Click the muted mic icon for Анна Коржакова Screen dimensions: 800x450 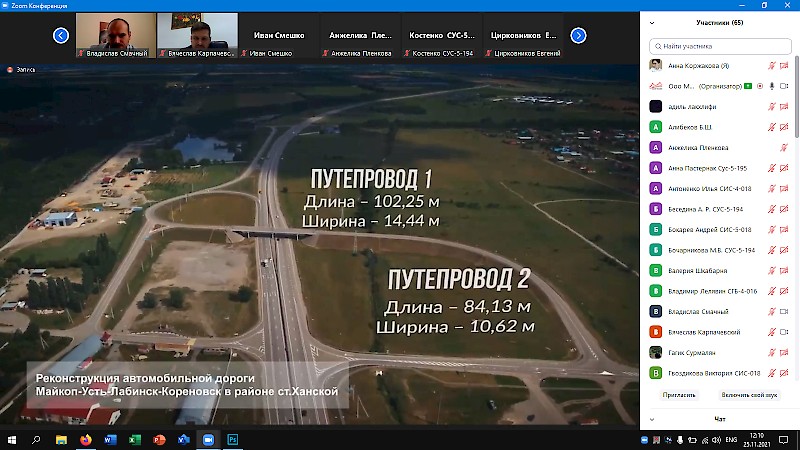(x=770, y=65)
